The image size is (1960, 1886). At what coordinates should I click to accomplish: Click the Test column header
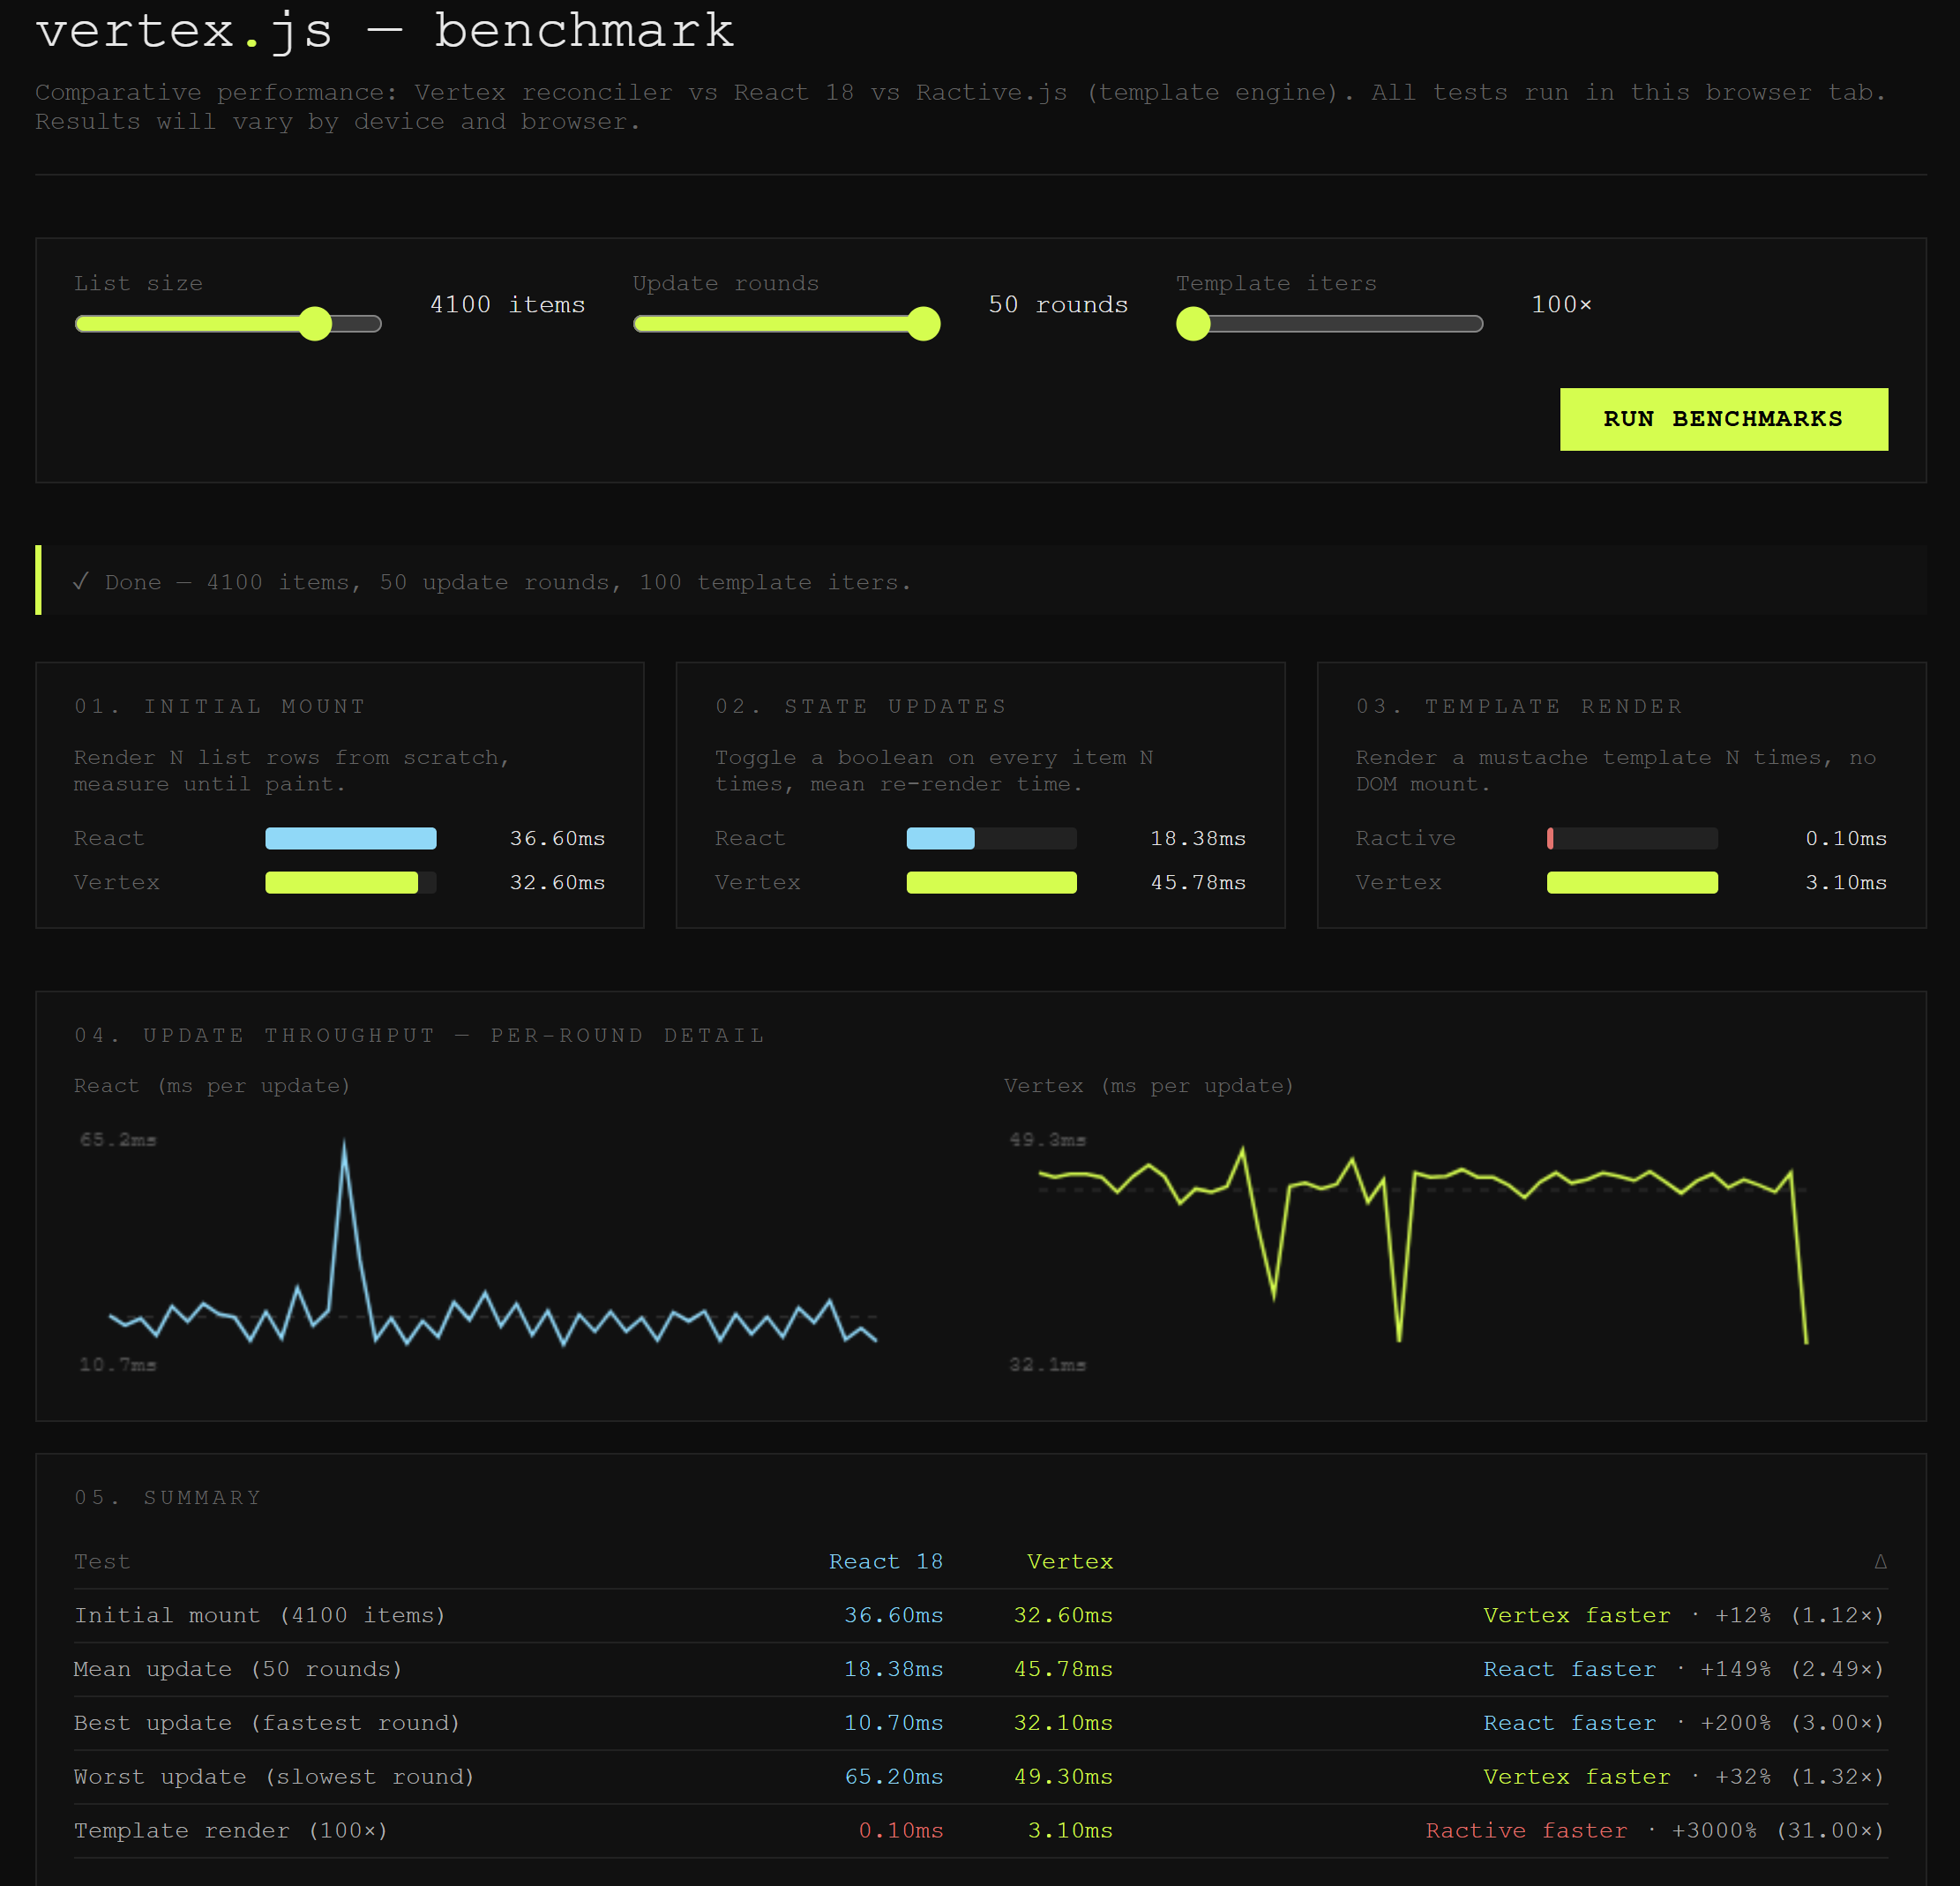[x=102, y=1561]
